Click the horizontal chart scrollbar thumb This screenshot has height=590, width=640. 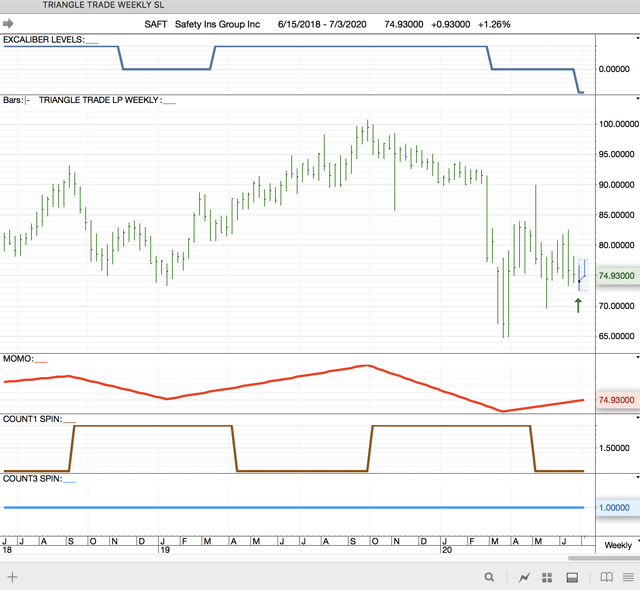click(604, 558)
